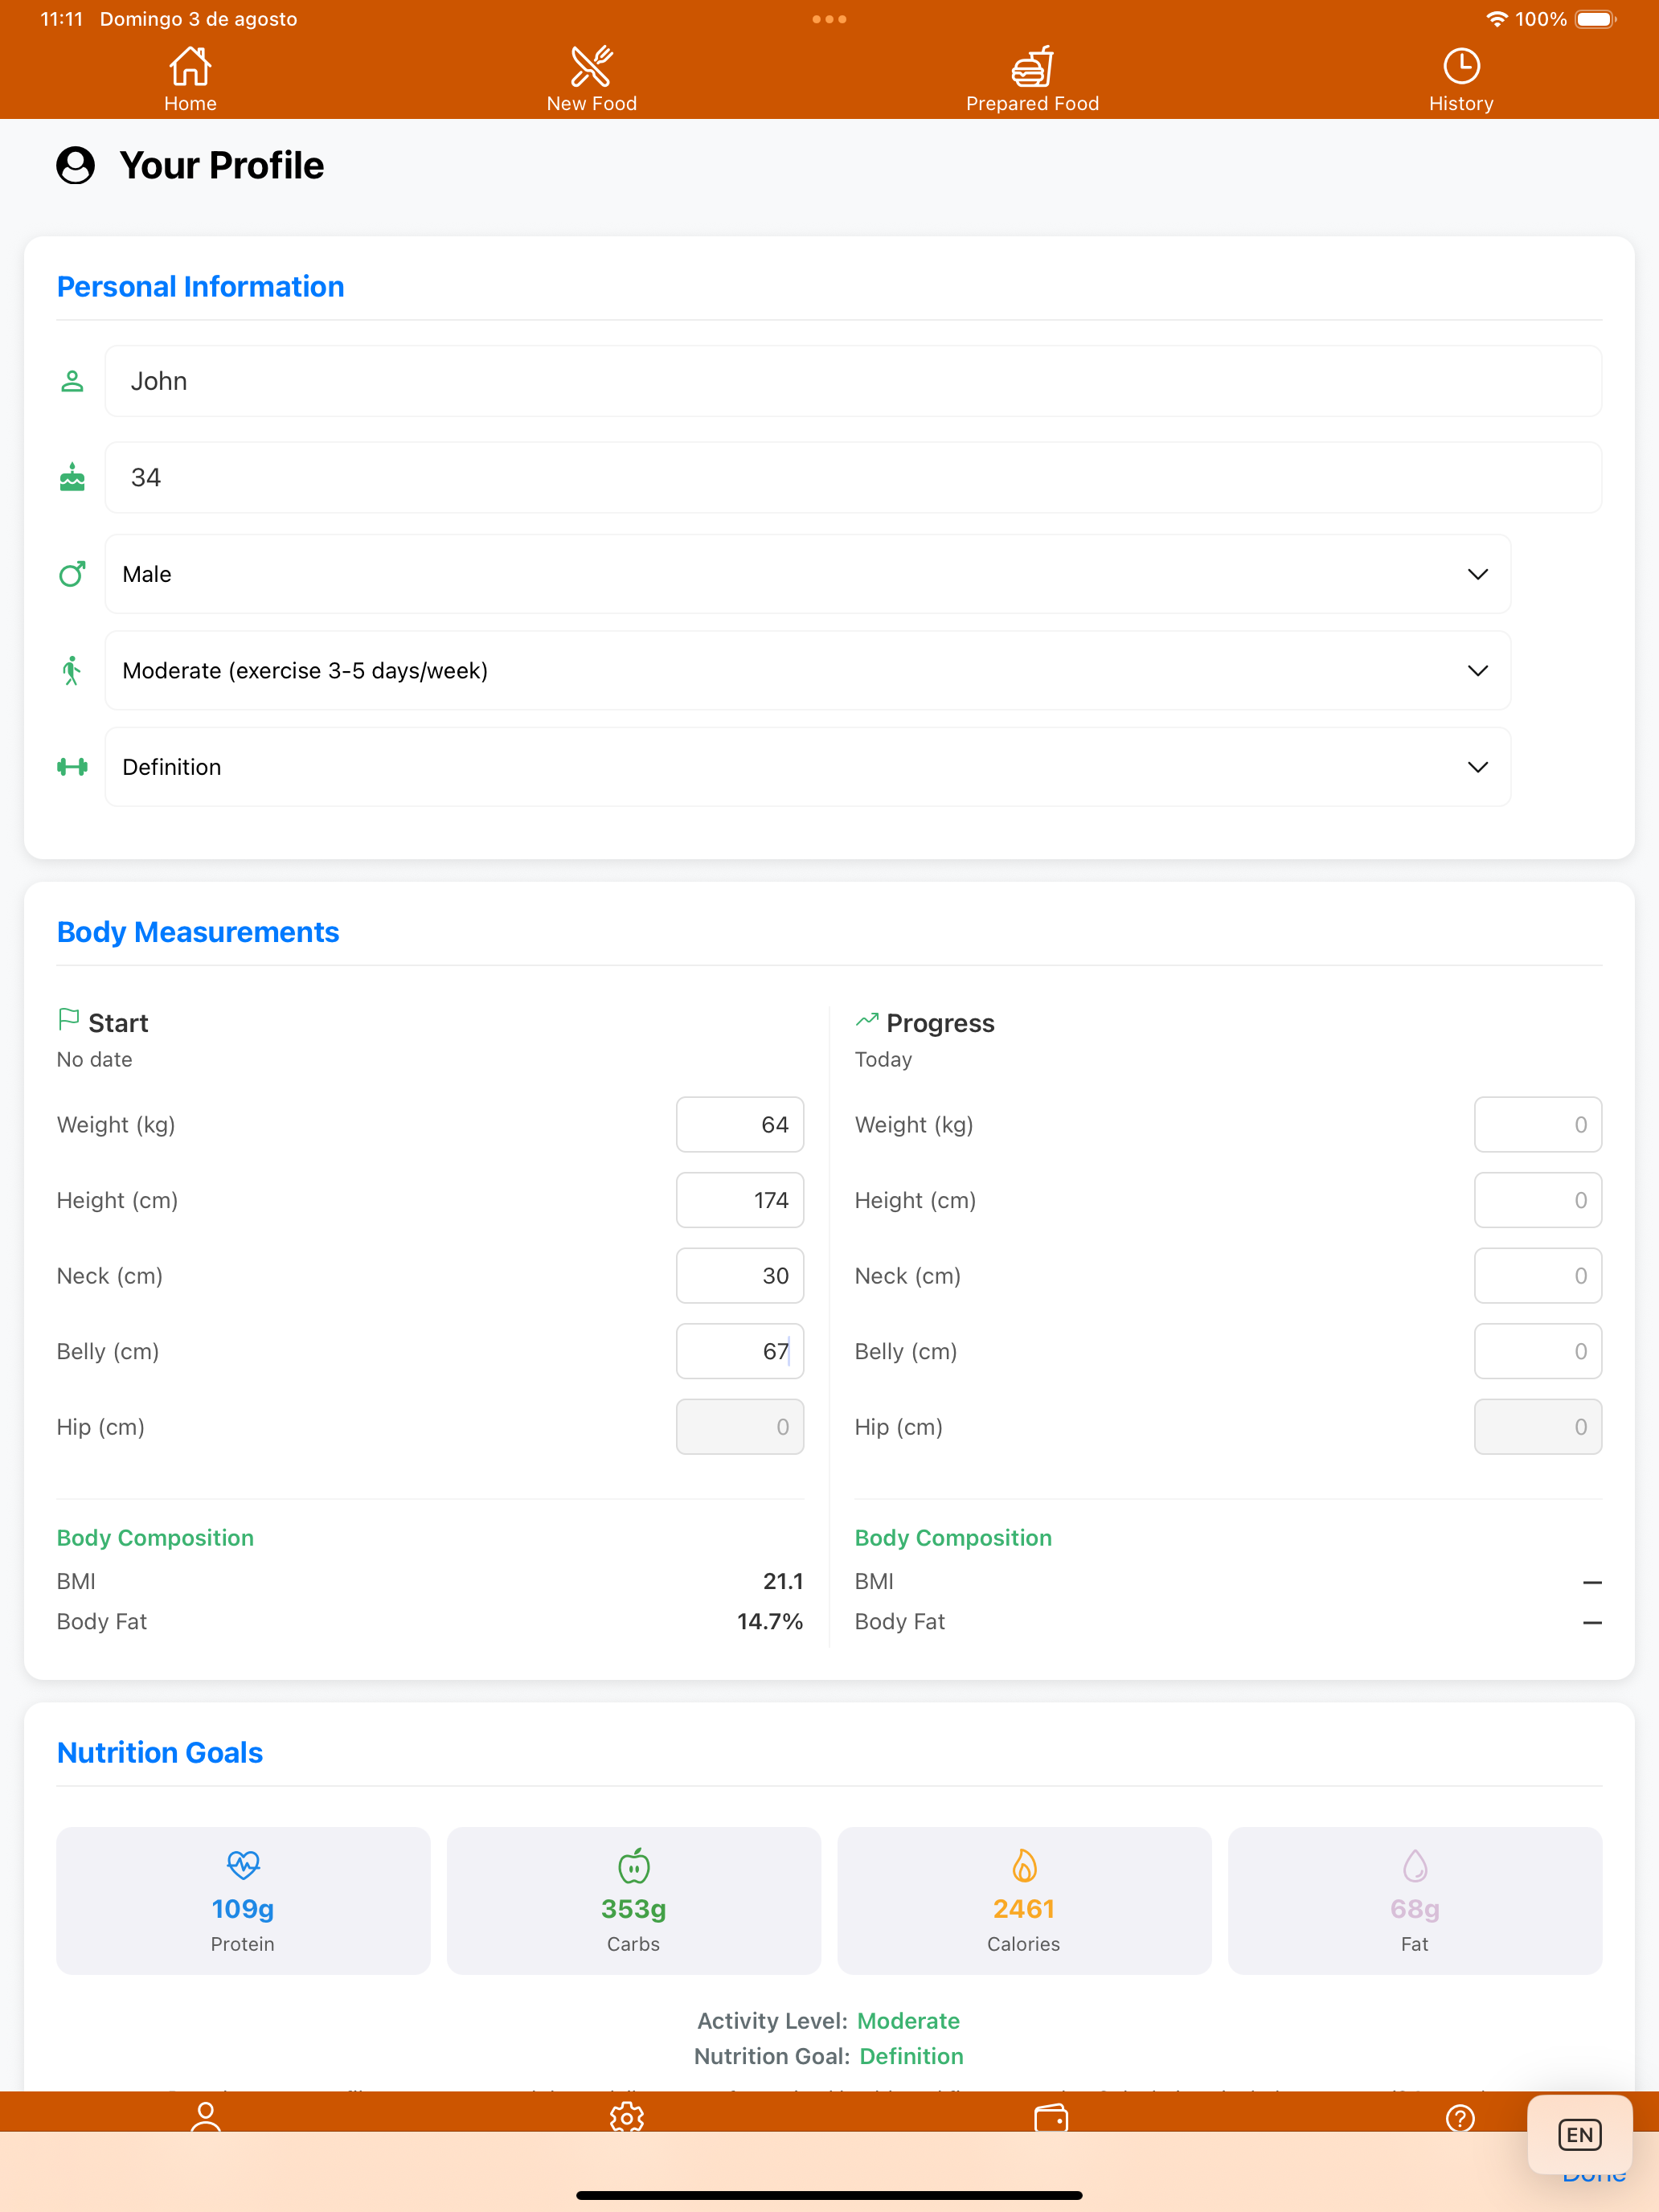1659x2212 pixels.
Task: Edit Start weight field 64
Action: (x=740, y=1124)
